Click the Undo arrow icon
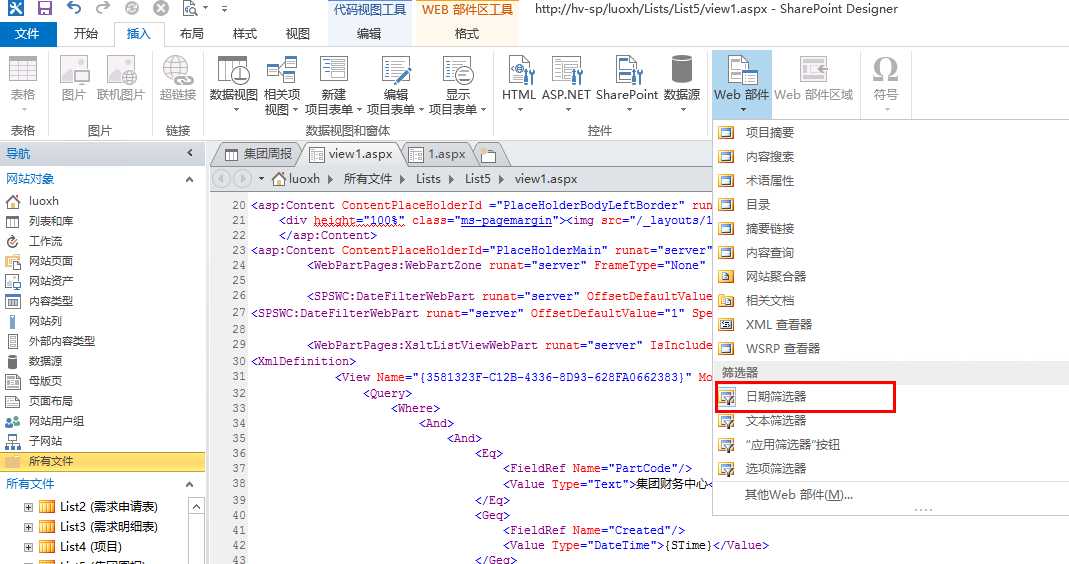 click(x=74, y=9)
